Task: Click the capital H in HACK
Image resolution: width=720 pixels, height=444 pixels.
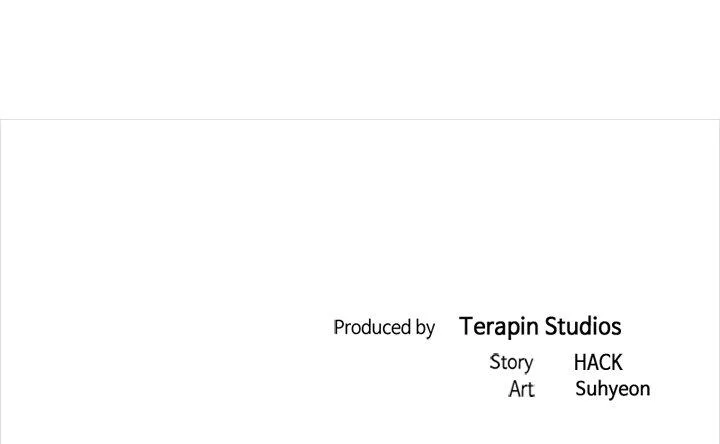Action: click(x=580, y=363)
